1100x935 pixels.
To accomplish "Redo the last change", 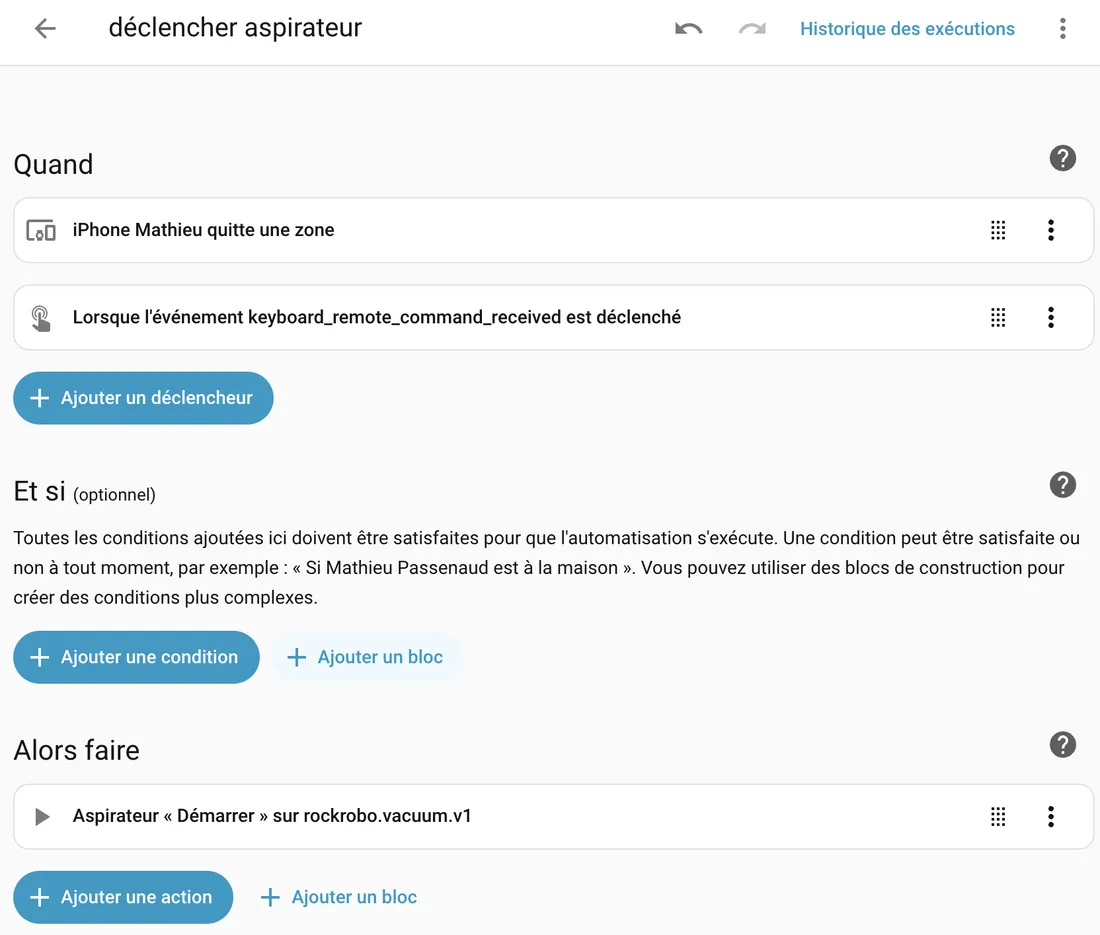I will coord(752,29).
